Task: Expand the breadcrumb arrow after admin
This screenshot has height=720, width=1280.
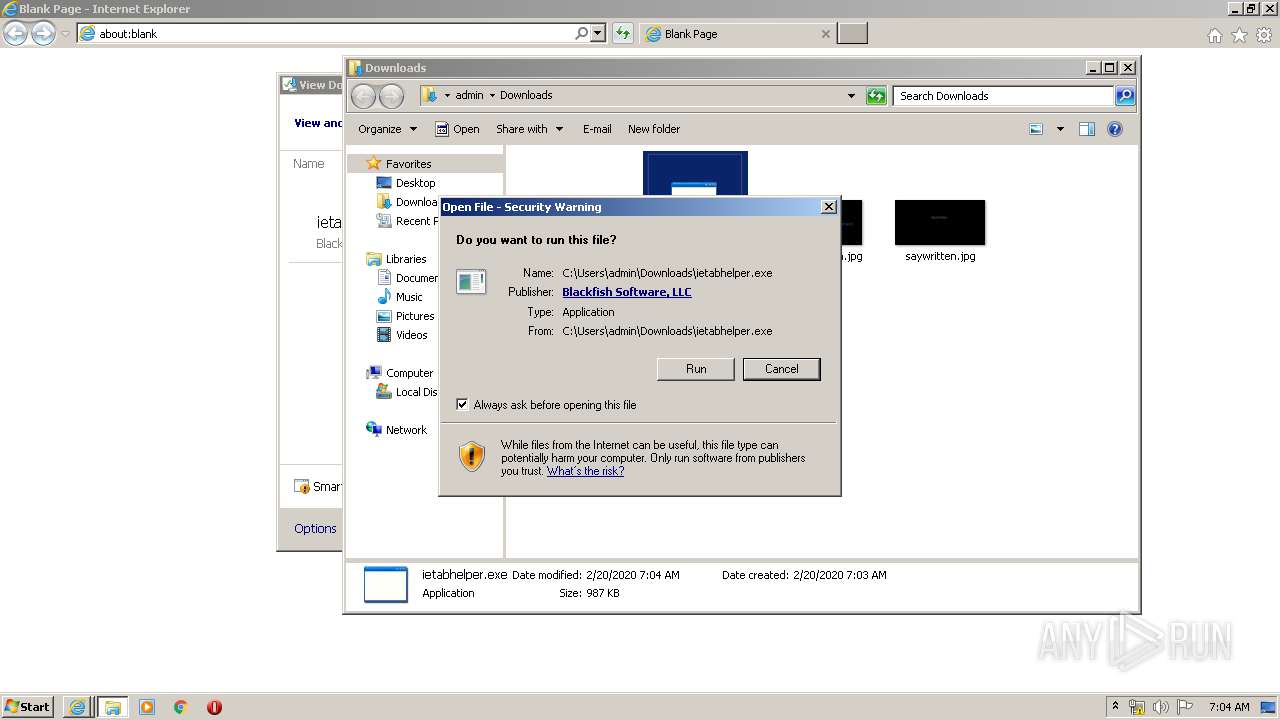Action: 493,95
